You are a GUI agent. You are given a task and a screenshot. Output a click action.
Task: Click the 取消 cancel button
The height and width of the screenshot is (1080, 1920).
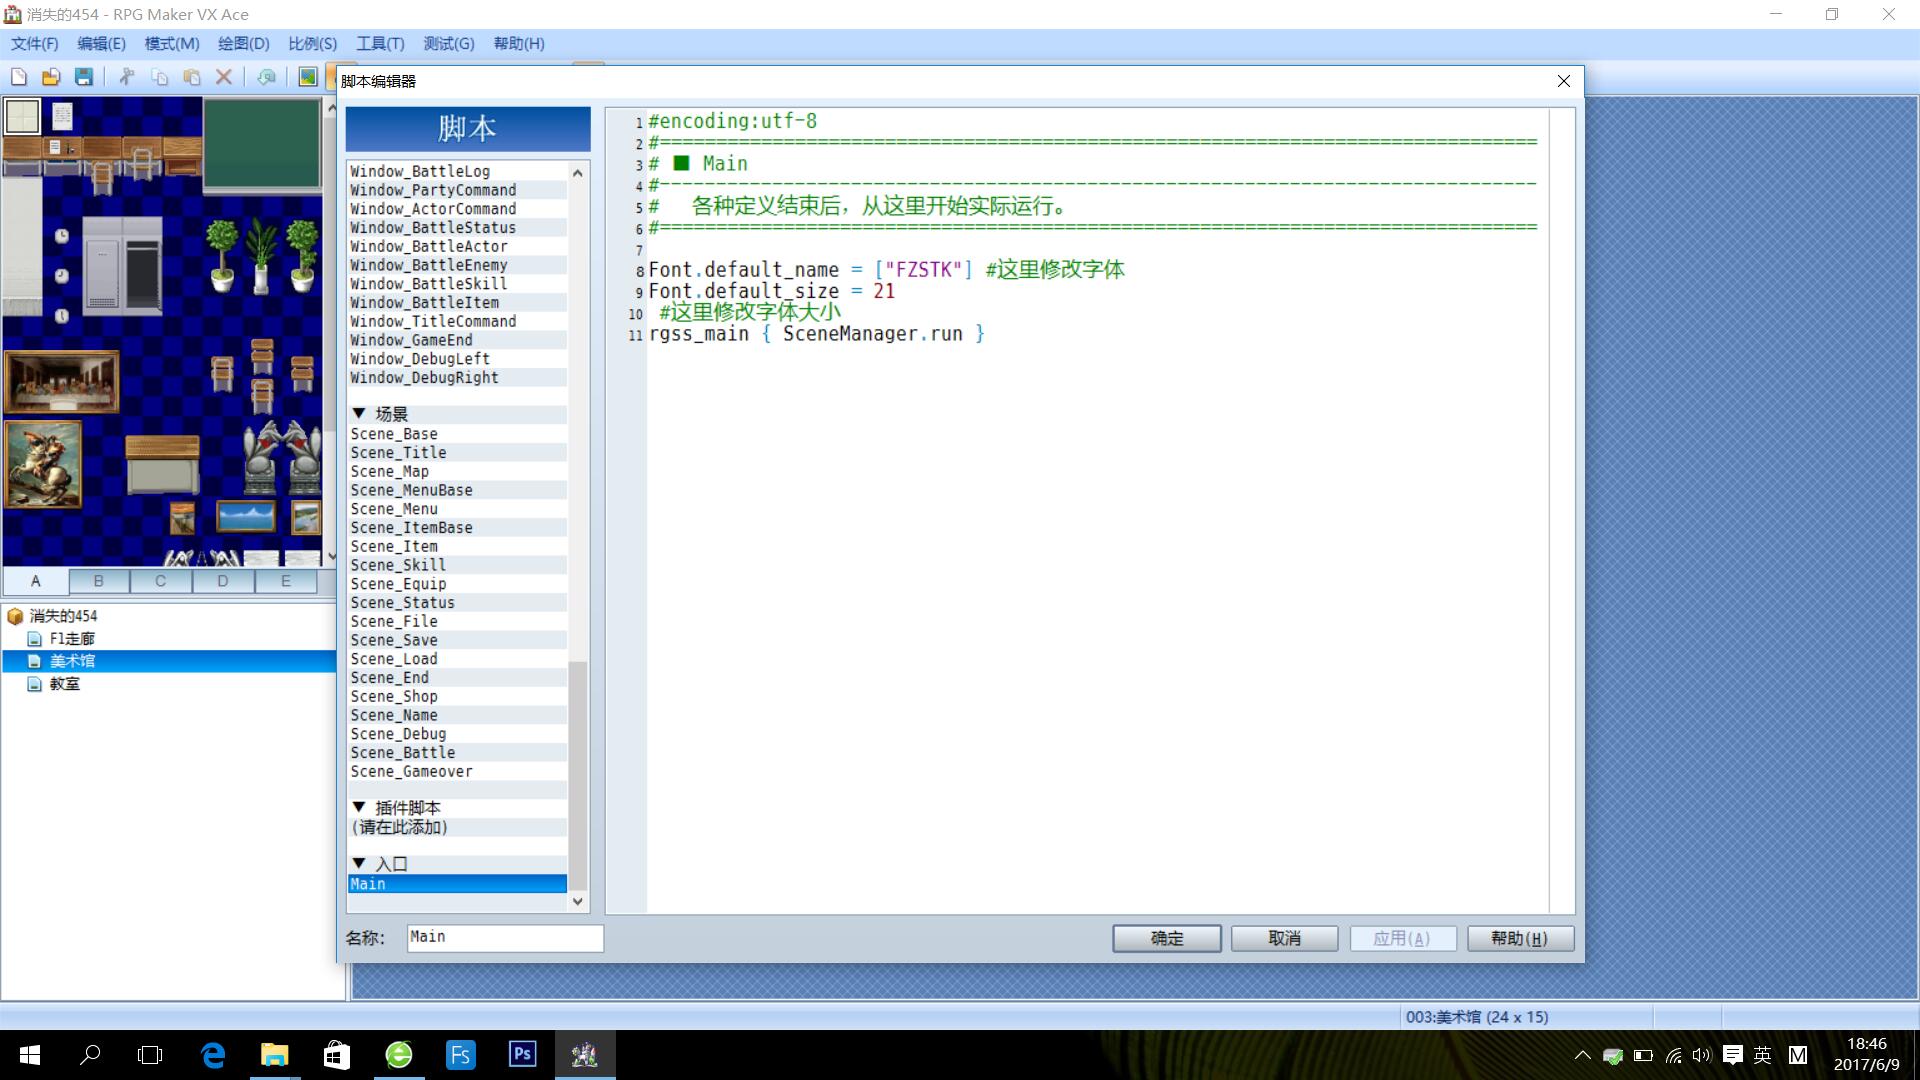tap(1284, 938)
